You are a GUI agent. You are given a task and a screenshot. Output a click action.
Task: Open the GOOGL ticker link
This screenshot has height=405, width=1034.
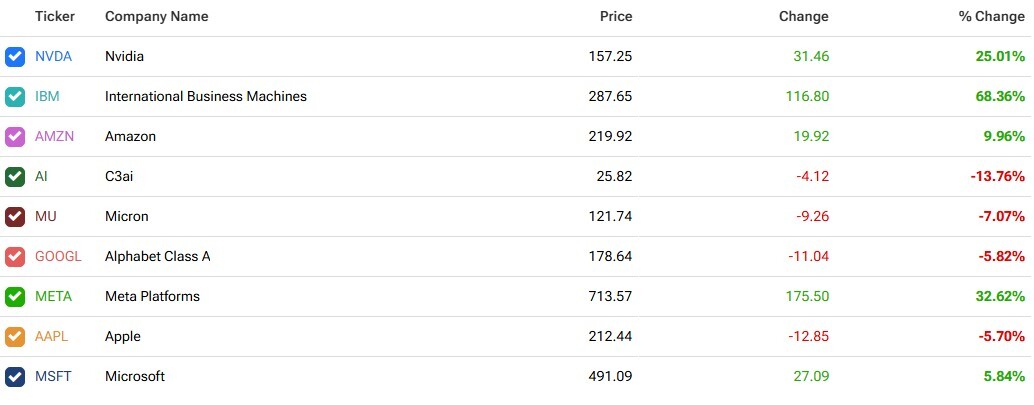(58, 257)
